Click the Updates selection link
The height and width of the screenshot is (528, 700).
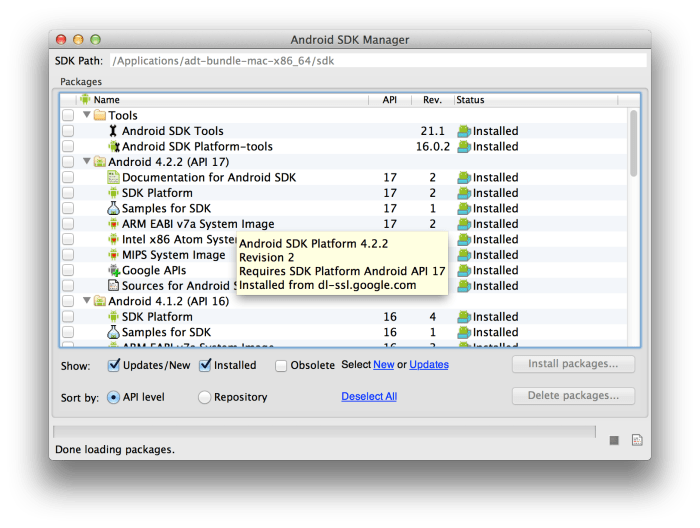pos(429,365)
